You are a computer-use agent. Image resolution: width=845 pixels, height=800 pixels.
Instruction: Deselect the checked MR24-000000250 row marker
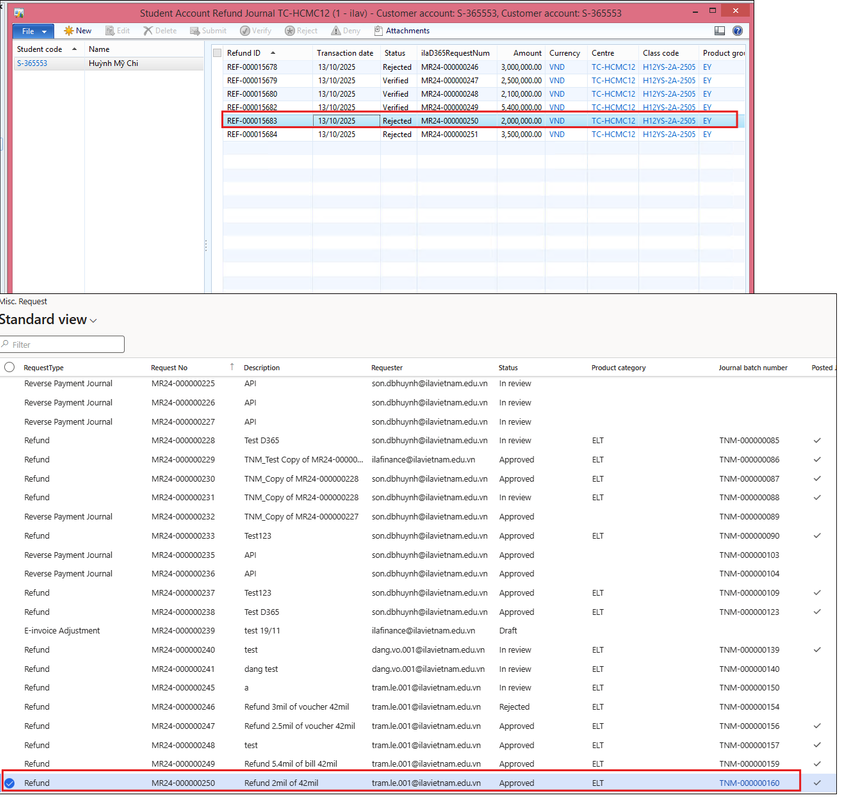pyautogui.click(x=10, y=783)
